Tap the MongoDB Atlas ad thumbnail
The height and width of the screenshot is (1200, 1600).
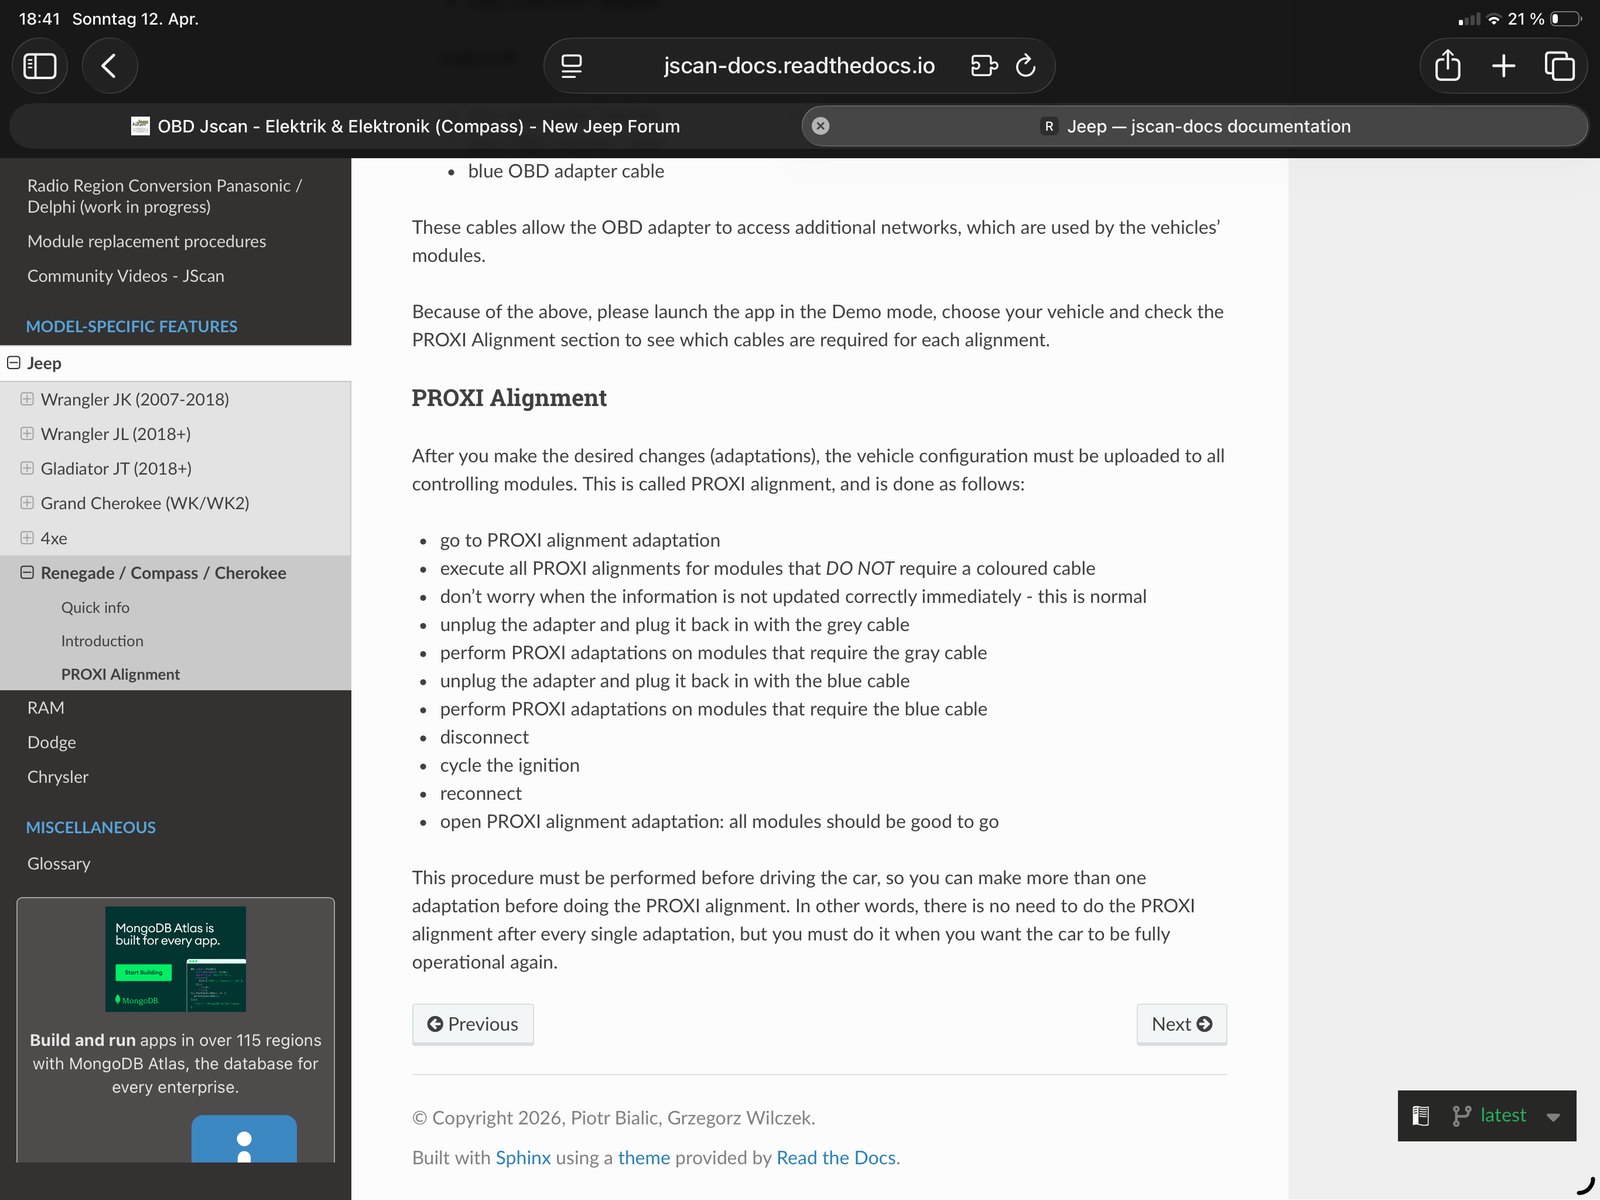point(175,959)
